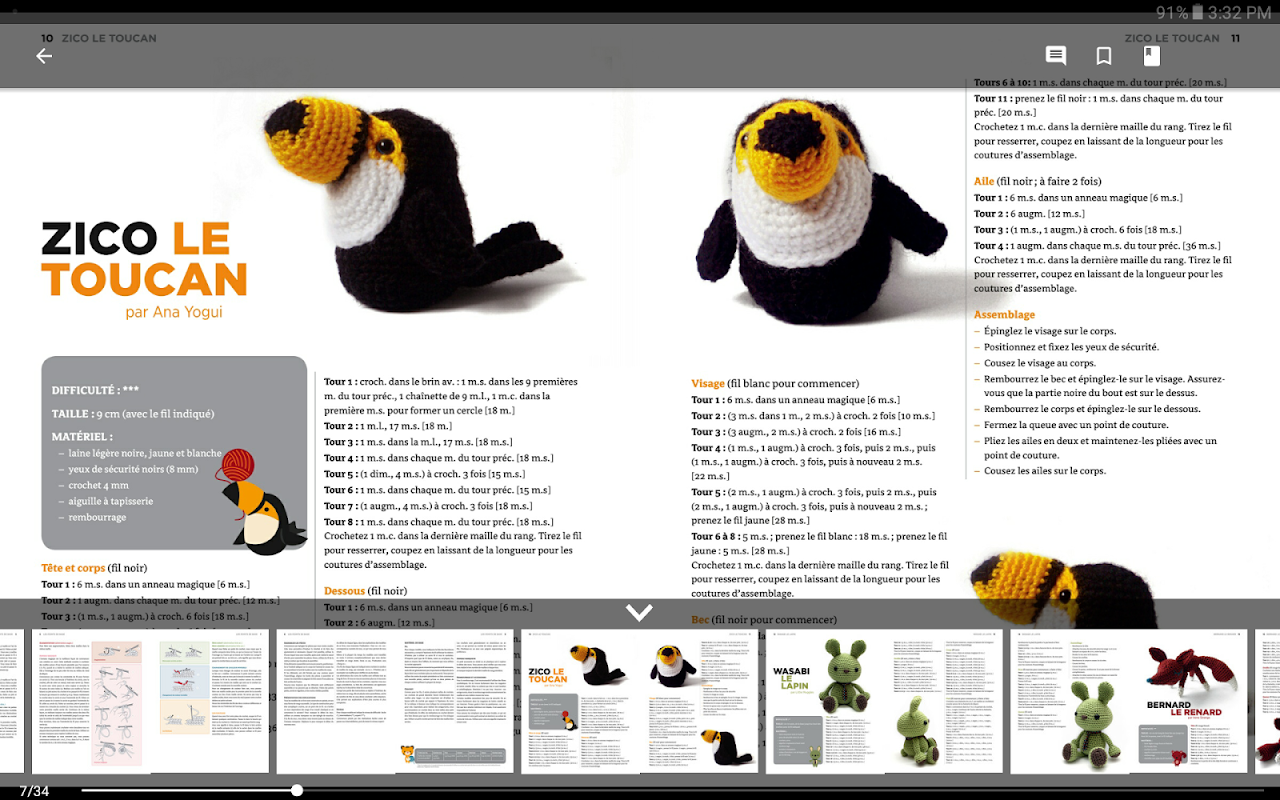
Task: Tap the battery indicator in the status bar
Action: (1180, 13)
